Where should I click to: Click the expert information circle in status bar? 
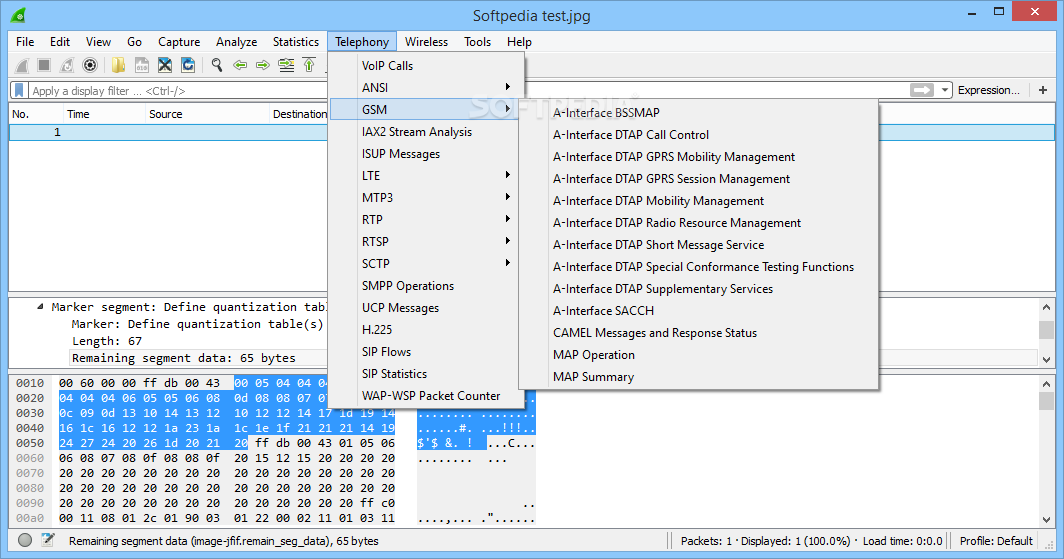(25, 540)
